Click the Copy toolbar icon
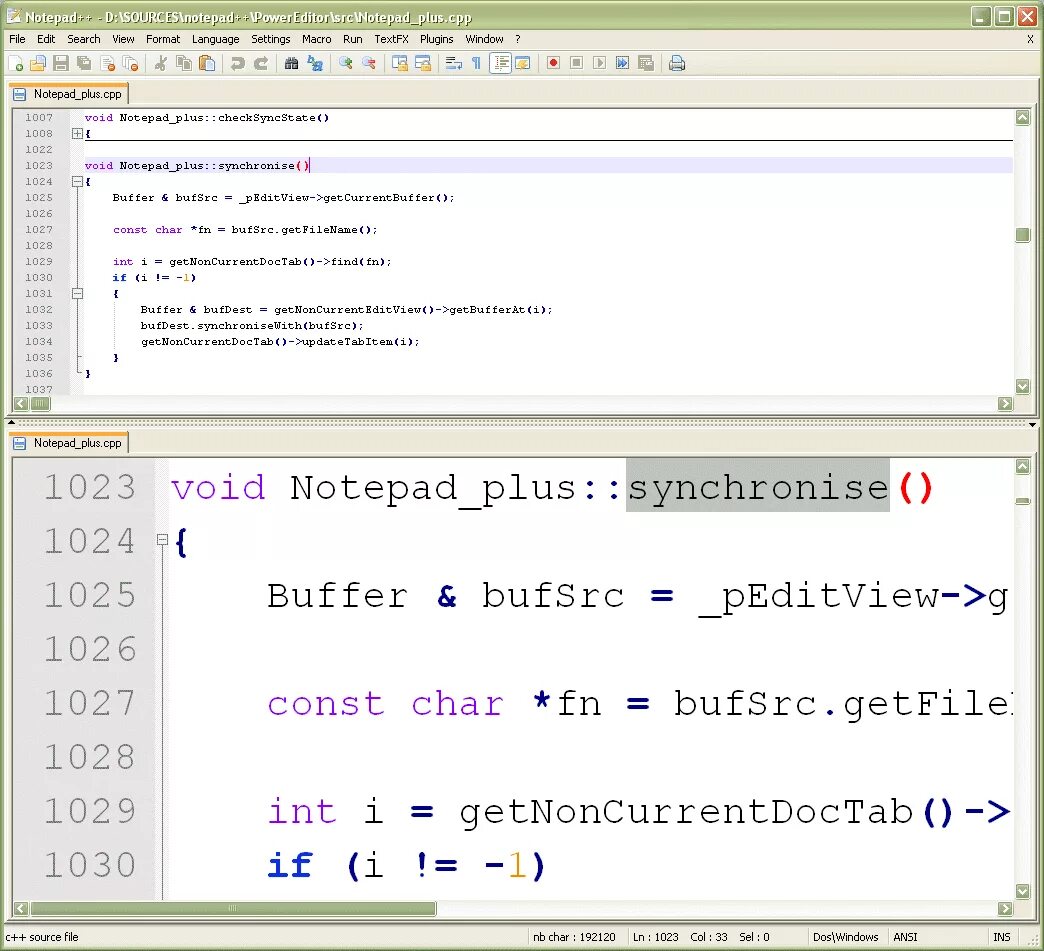Screen dimensions: 1044x951 (184, 63)
